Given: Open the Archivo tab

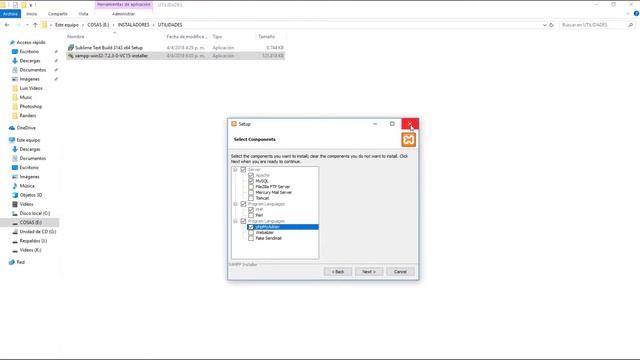Looking at the screenshot, I should click(10, 14).
